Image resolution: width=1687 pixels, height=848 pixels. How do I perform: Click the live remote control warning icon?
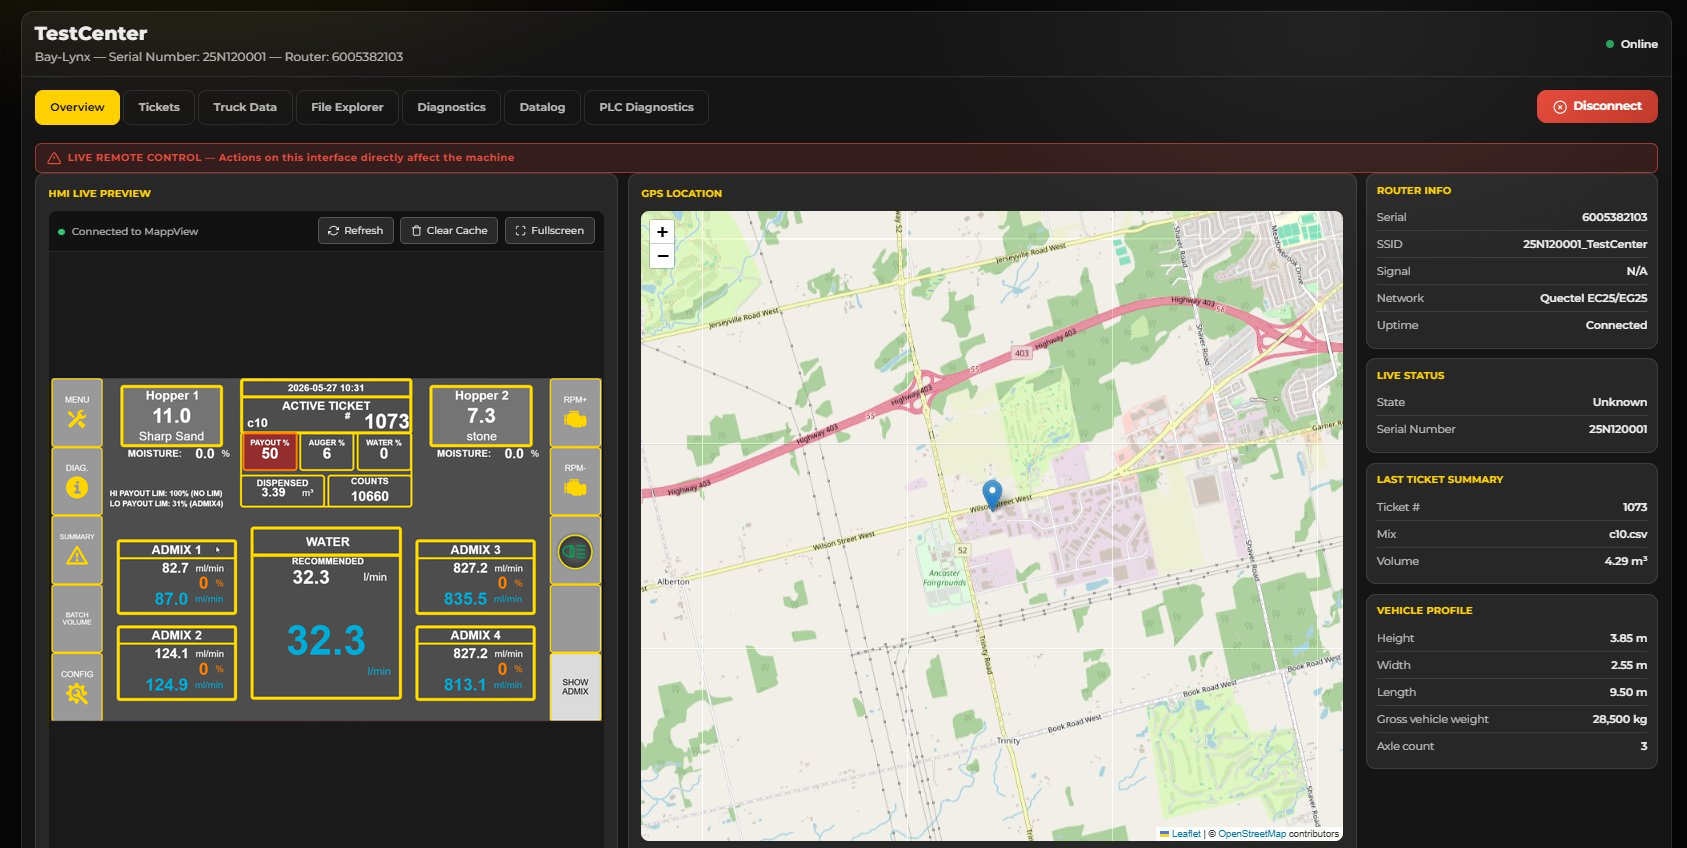[54, 158]
